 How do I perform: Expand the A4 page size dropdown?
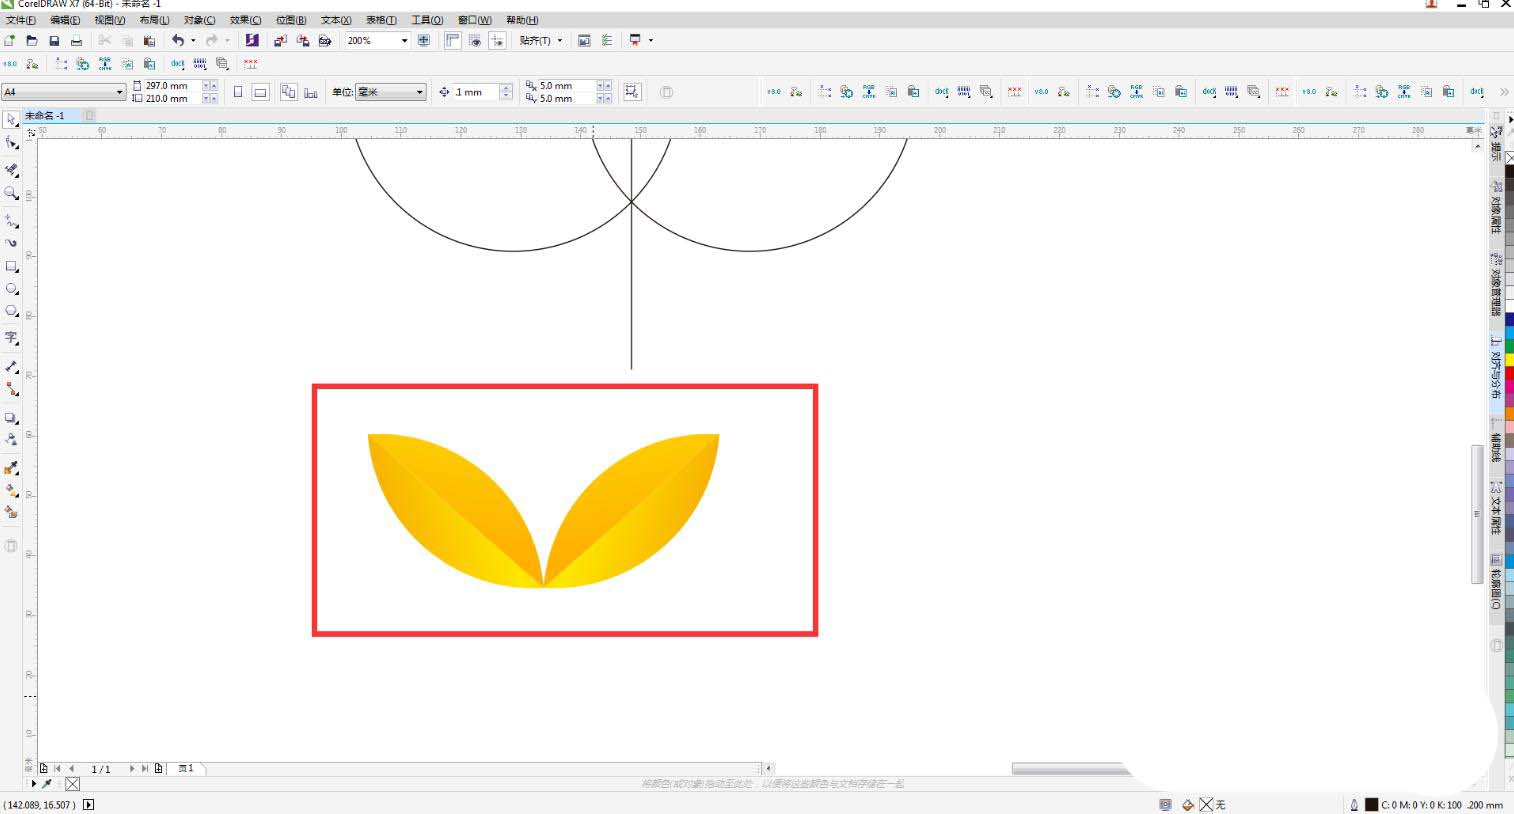tap(119, 92)
